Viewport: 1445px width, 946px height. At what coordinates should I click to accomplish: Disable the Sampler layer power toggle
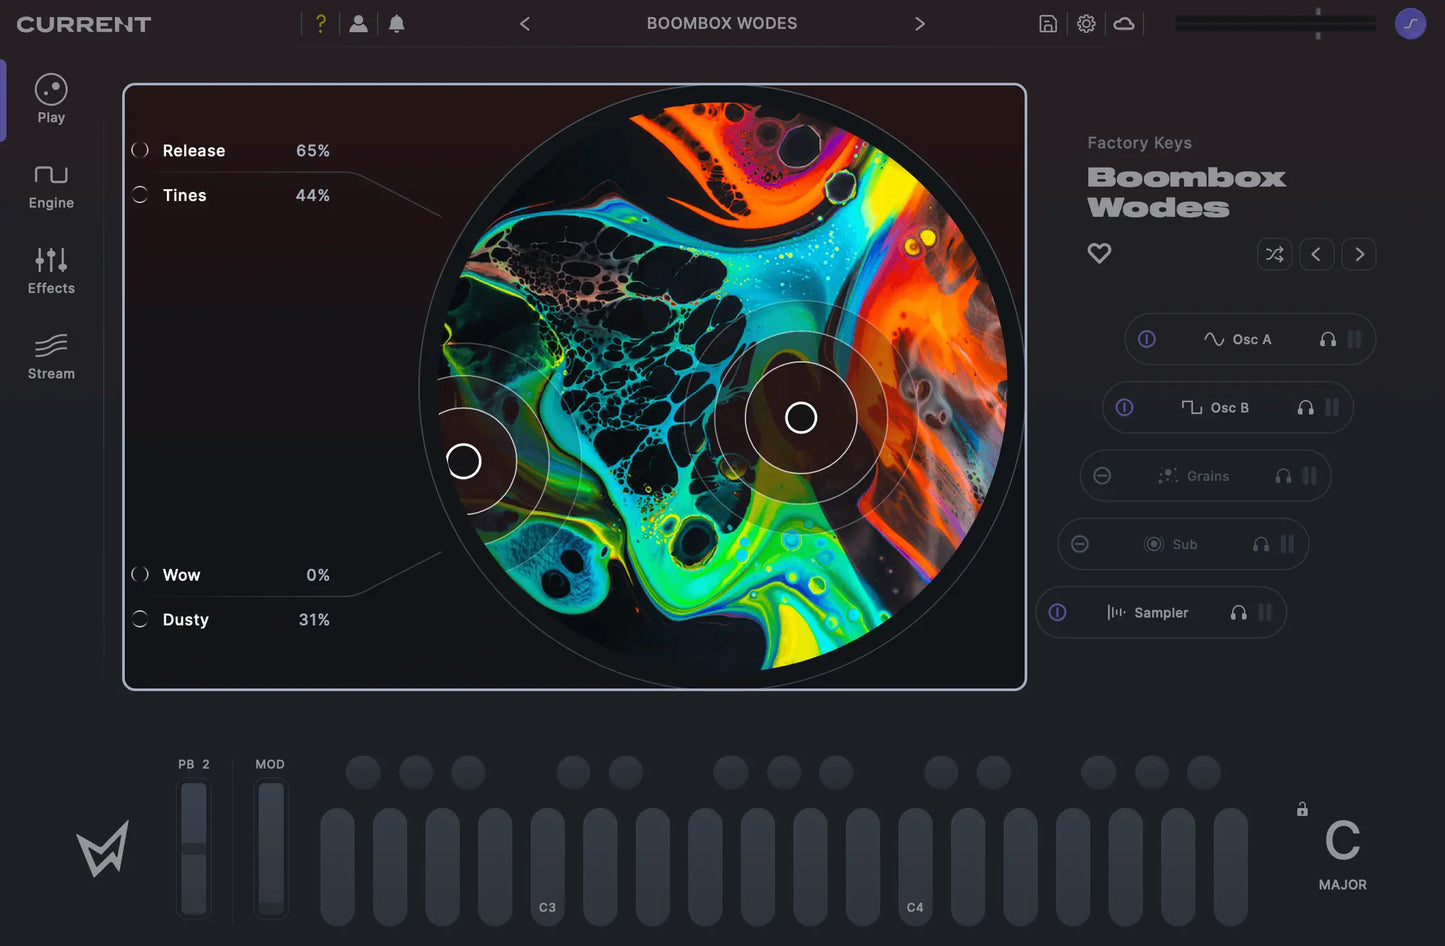tap(1058, 613)
